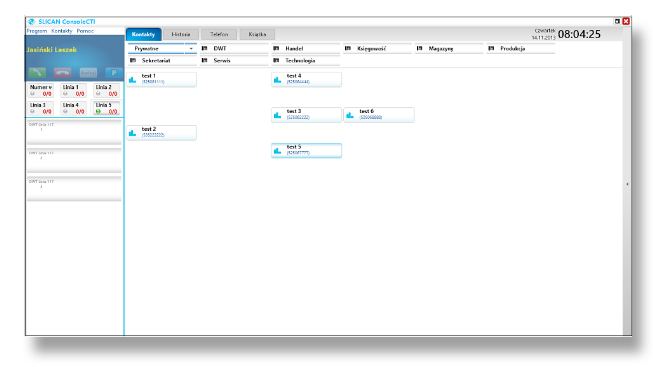This screenshot has height=367, width=653.
Task: Click the green status indicator on Linia 5
Action: point(98,112)
